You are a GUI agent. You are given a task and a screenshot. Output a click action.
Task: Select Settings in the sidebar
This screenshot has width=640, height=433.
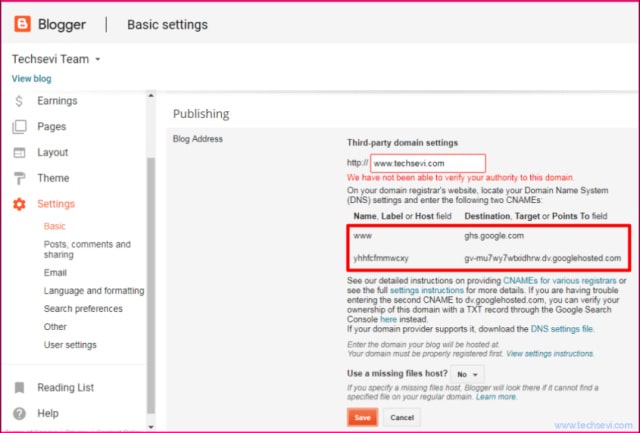point(56,204)
